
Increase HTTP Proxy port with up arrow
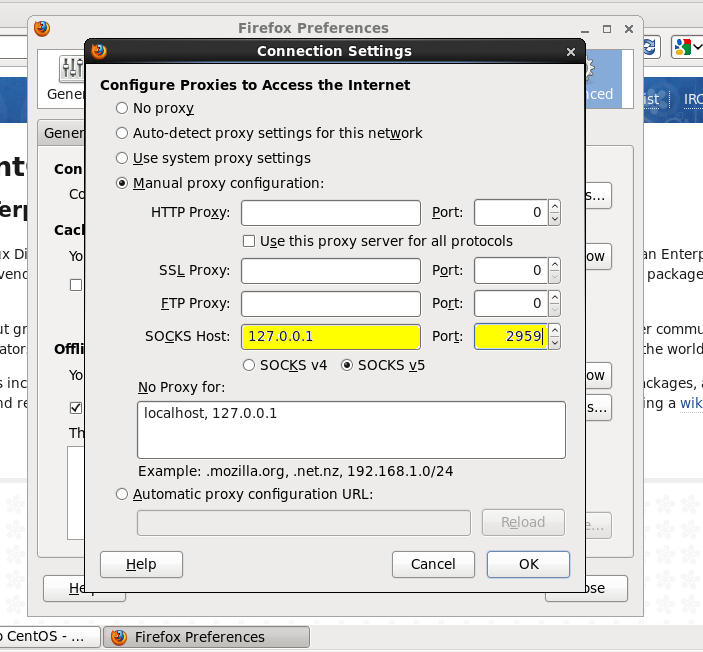[555, 206]
